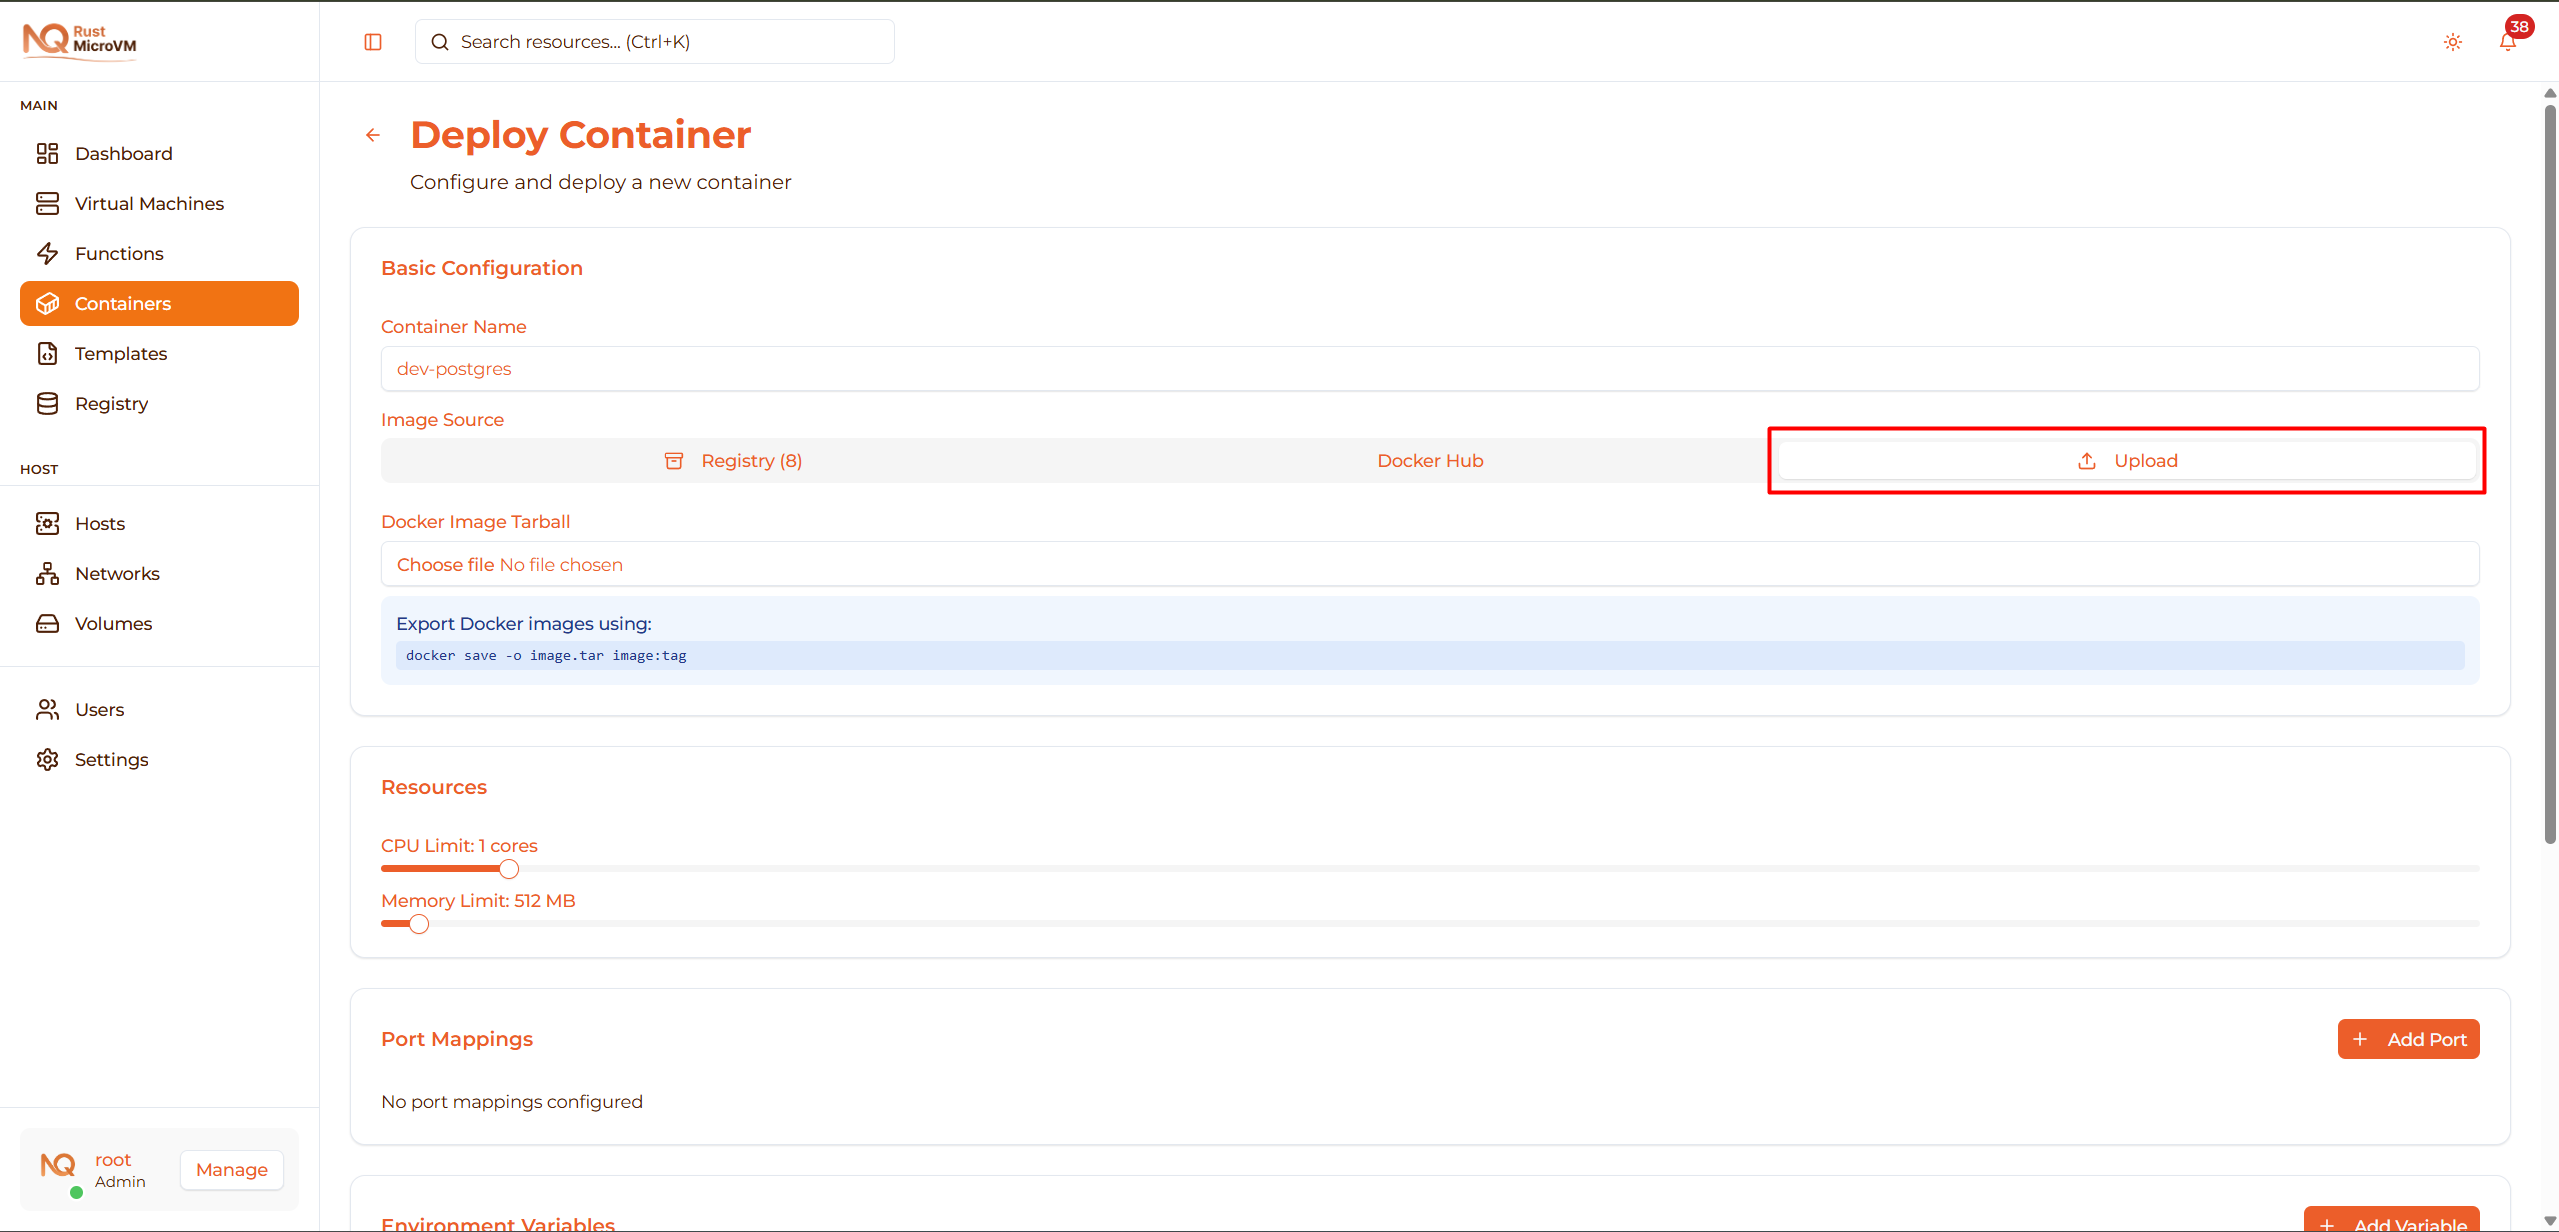
Task: Collapse the sidebar with the panel toggle
Action: (x=373, y=41)
